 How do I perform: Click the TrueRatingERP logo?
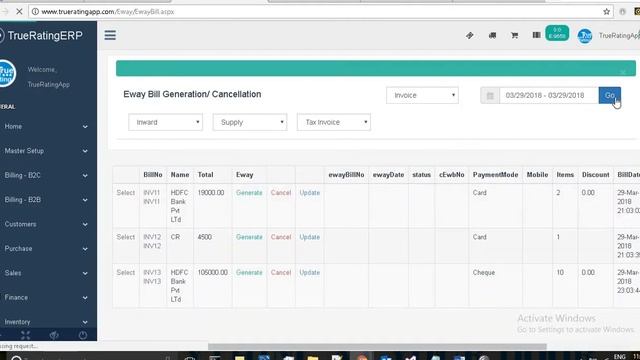pyautogui.click(x=42, y=36)
